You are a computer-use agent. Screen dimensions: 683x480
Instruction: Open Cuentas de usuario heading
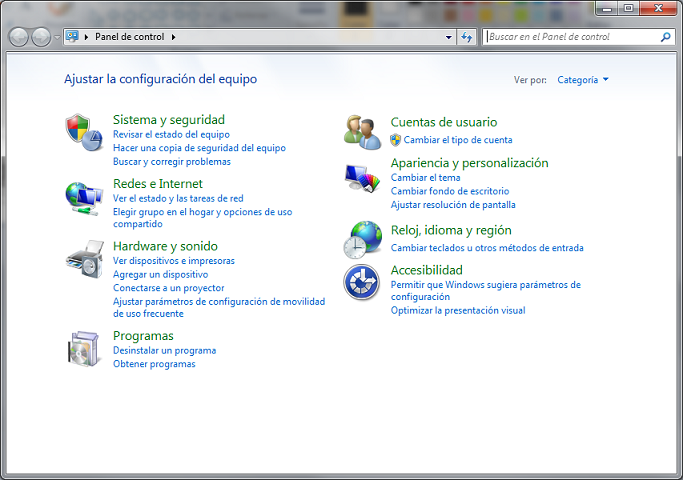pyautogui.click(x=444, y=122)
